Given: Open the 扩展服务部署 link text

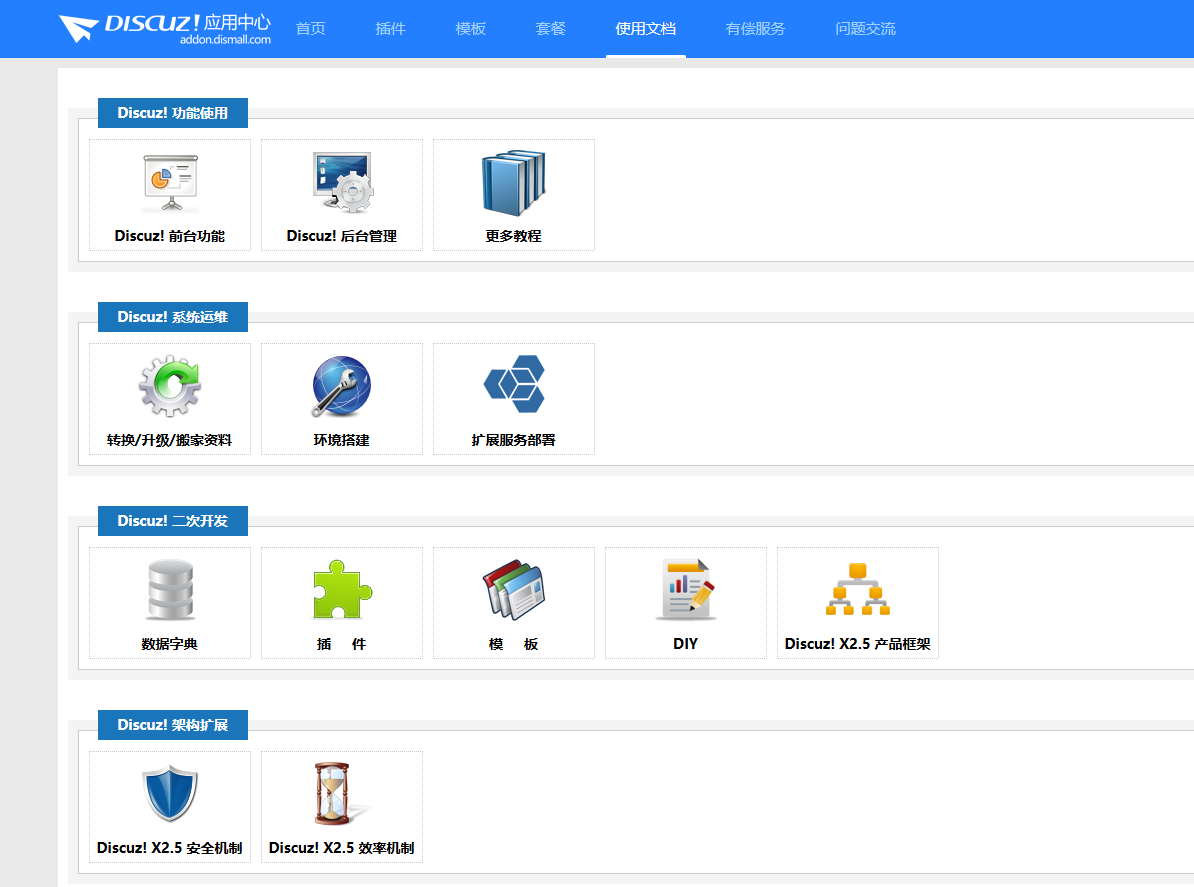Looking at the screenshot, I should coord(514,440).
